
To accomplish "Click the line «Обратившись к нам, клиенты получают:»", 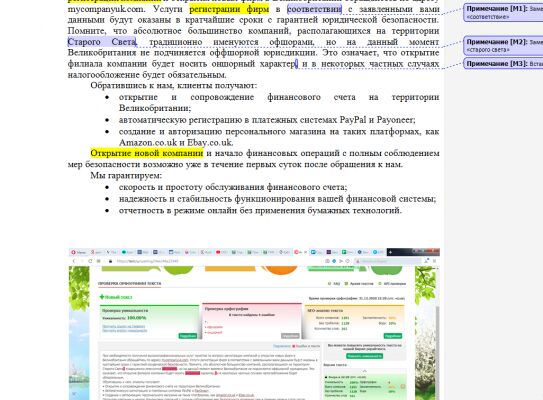I will [174, 85].
